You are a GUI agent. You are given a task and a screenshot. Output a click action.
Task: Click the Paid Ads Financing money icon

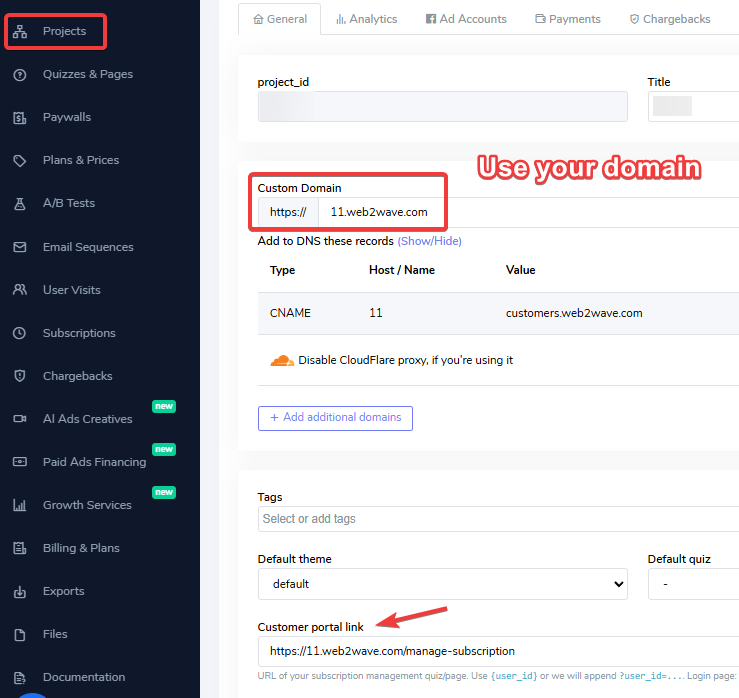(x=20, y=462)
